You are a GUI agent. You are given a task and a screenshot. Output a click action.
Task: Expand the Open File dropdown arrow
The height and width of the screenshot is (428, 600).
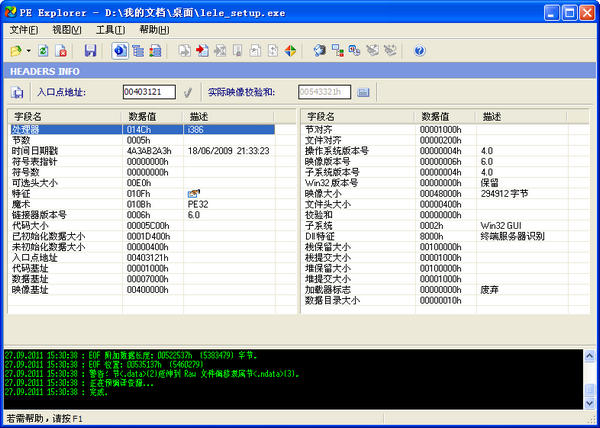29,50
